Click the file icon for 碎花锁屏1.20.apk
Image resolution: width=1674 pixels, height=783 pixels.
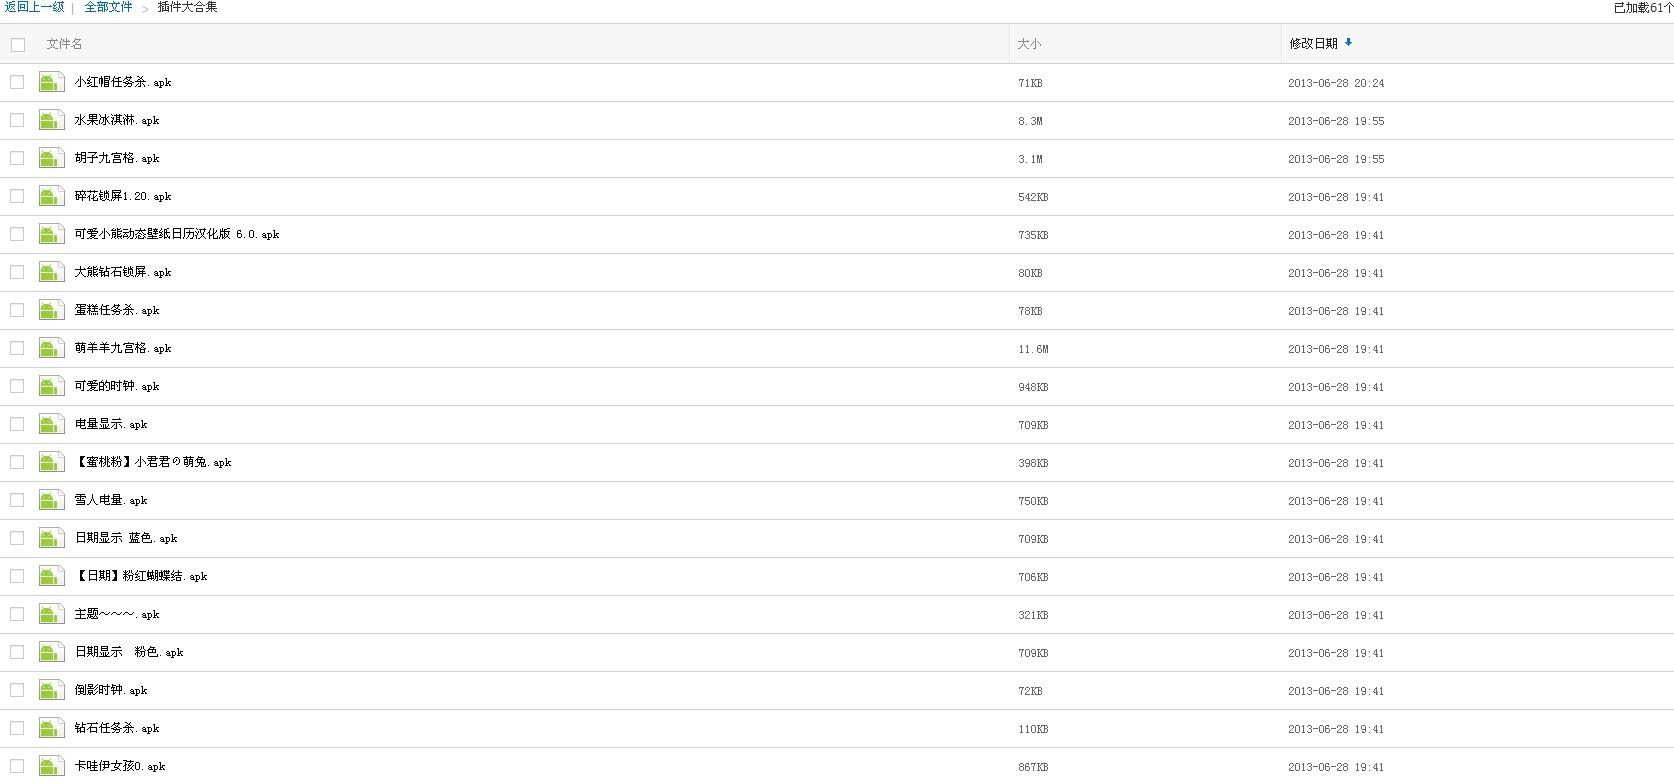52,196
